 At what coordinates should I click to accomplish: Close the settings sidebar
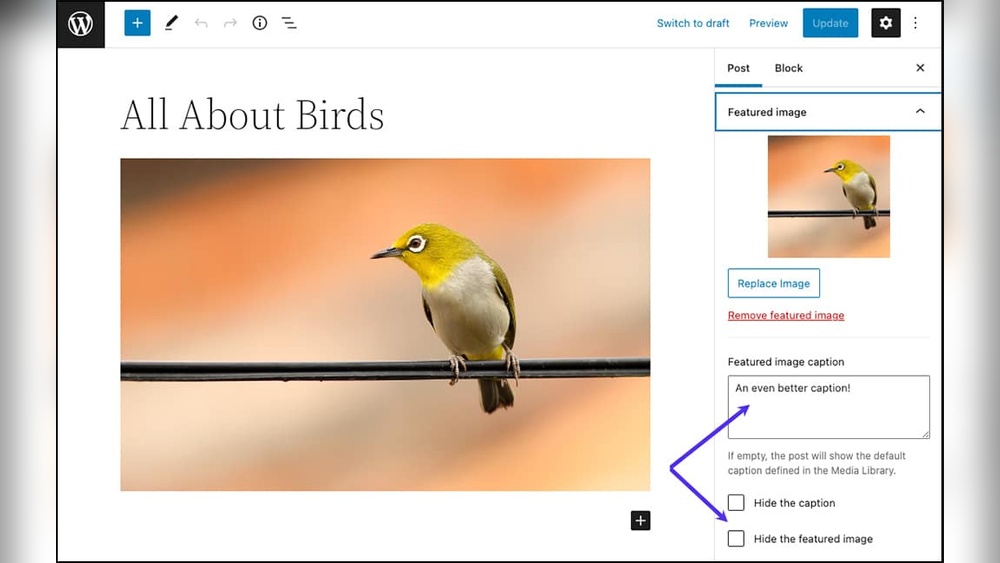920,68
